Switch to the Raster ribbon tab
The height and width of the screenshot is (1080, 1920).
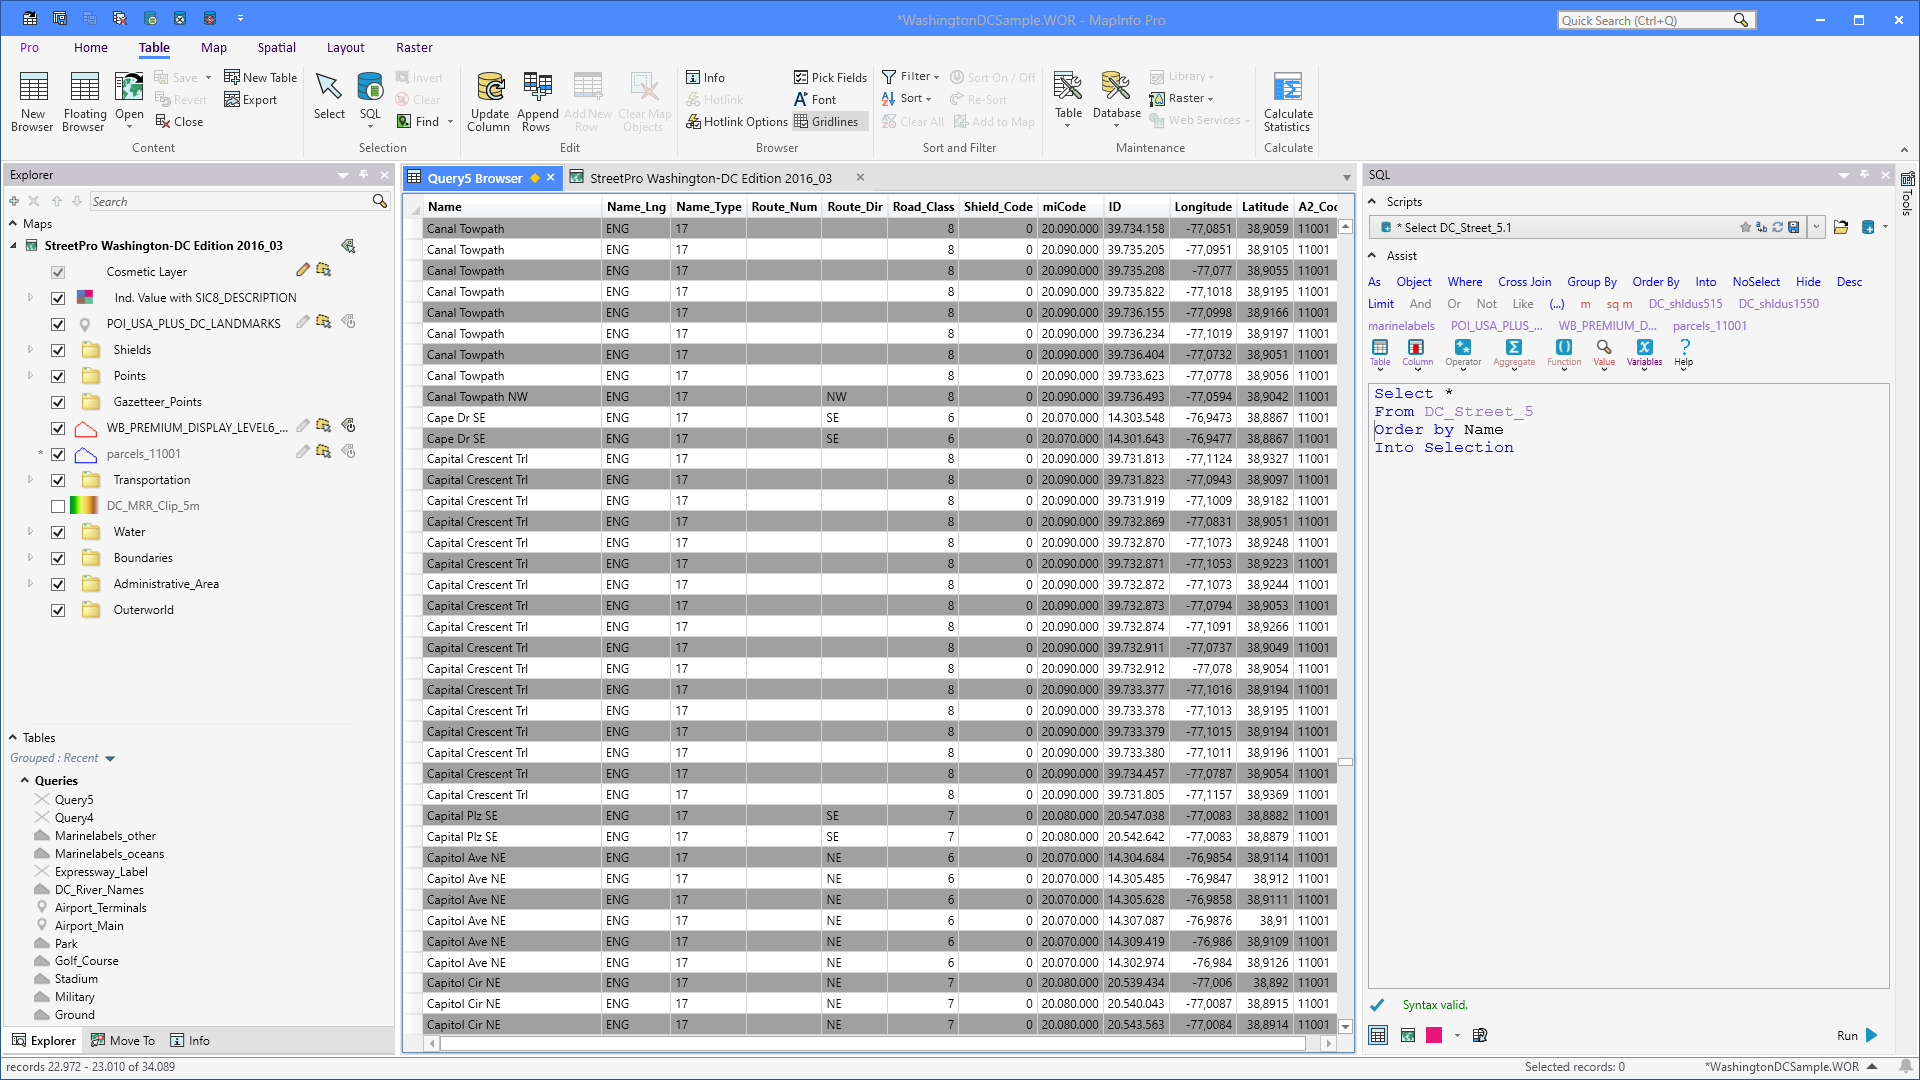pos(414,47)
